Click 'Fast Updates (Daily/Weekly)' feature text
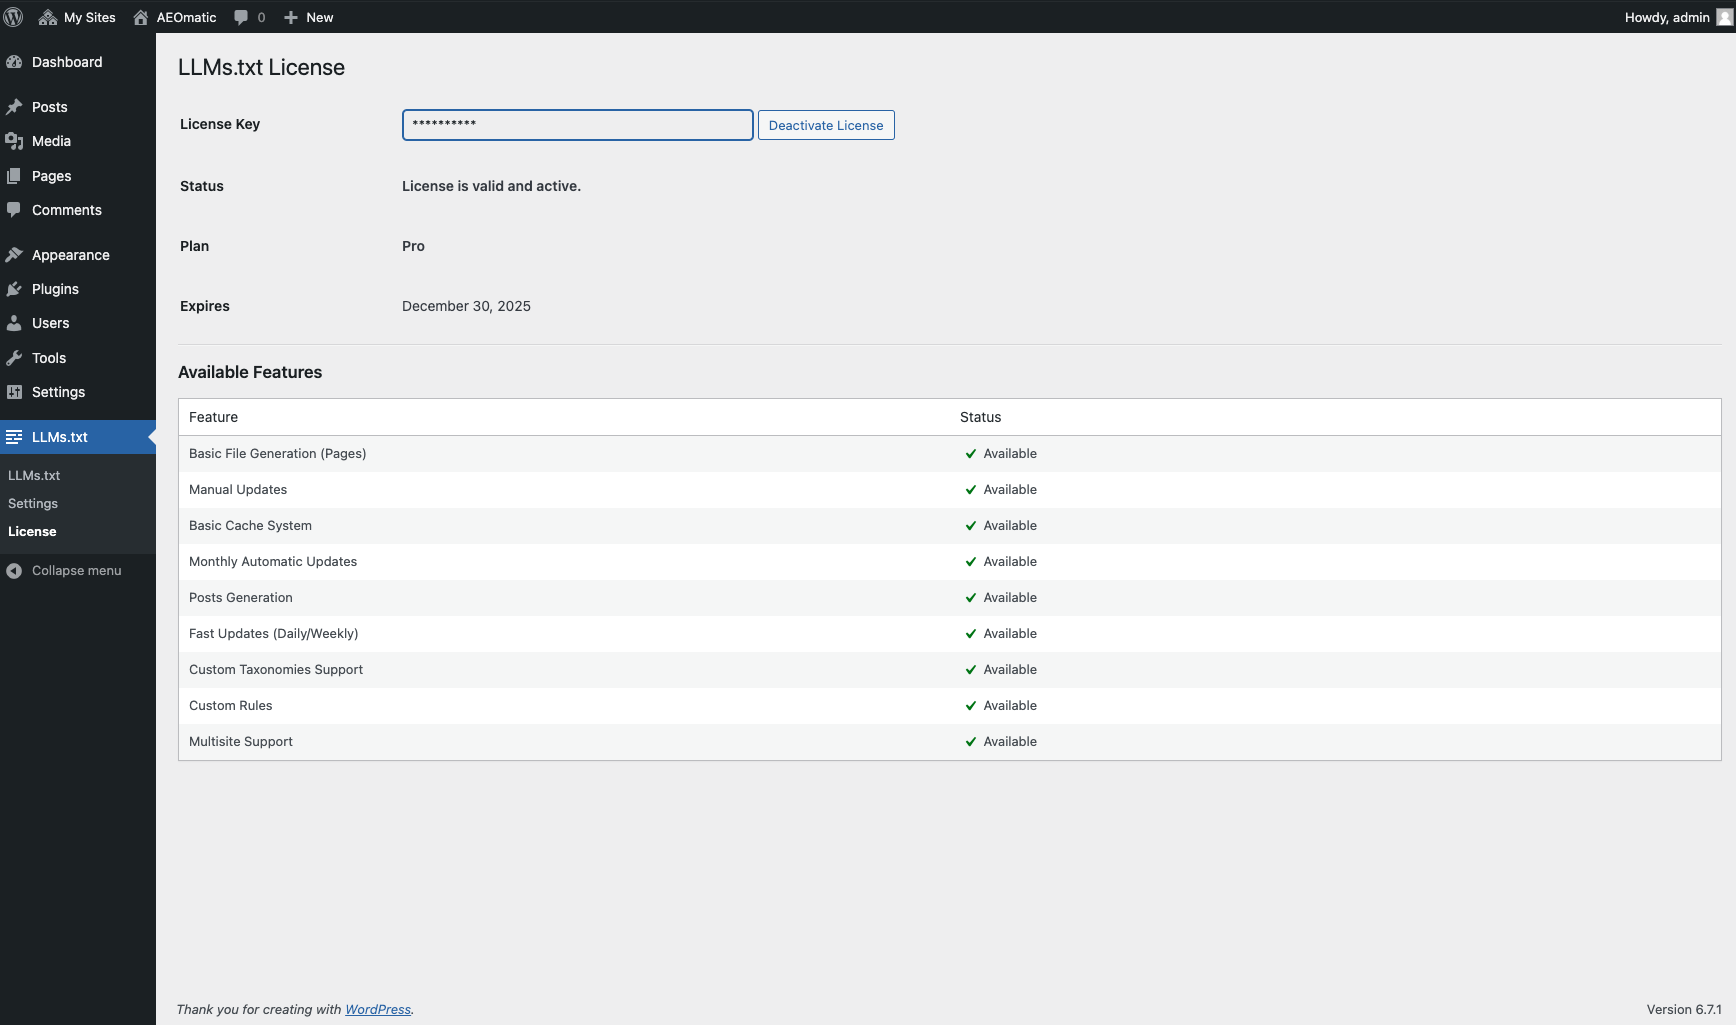Viewport: 1736px width, 1025px height. (273, 634)
